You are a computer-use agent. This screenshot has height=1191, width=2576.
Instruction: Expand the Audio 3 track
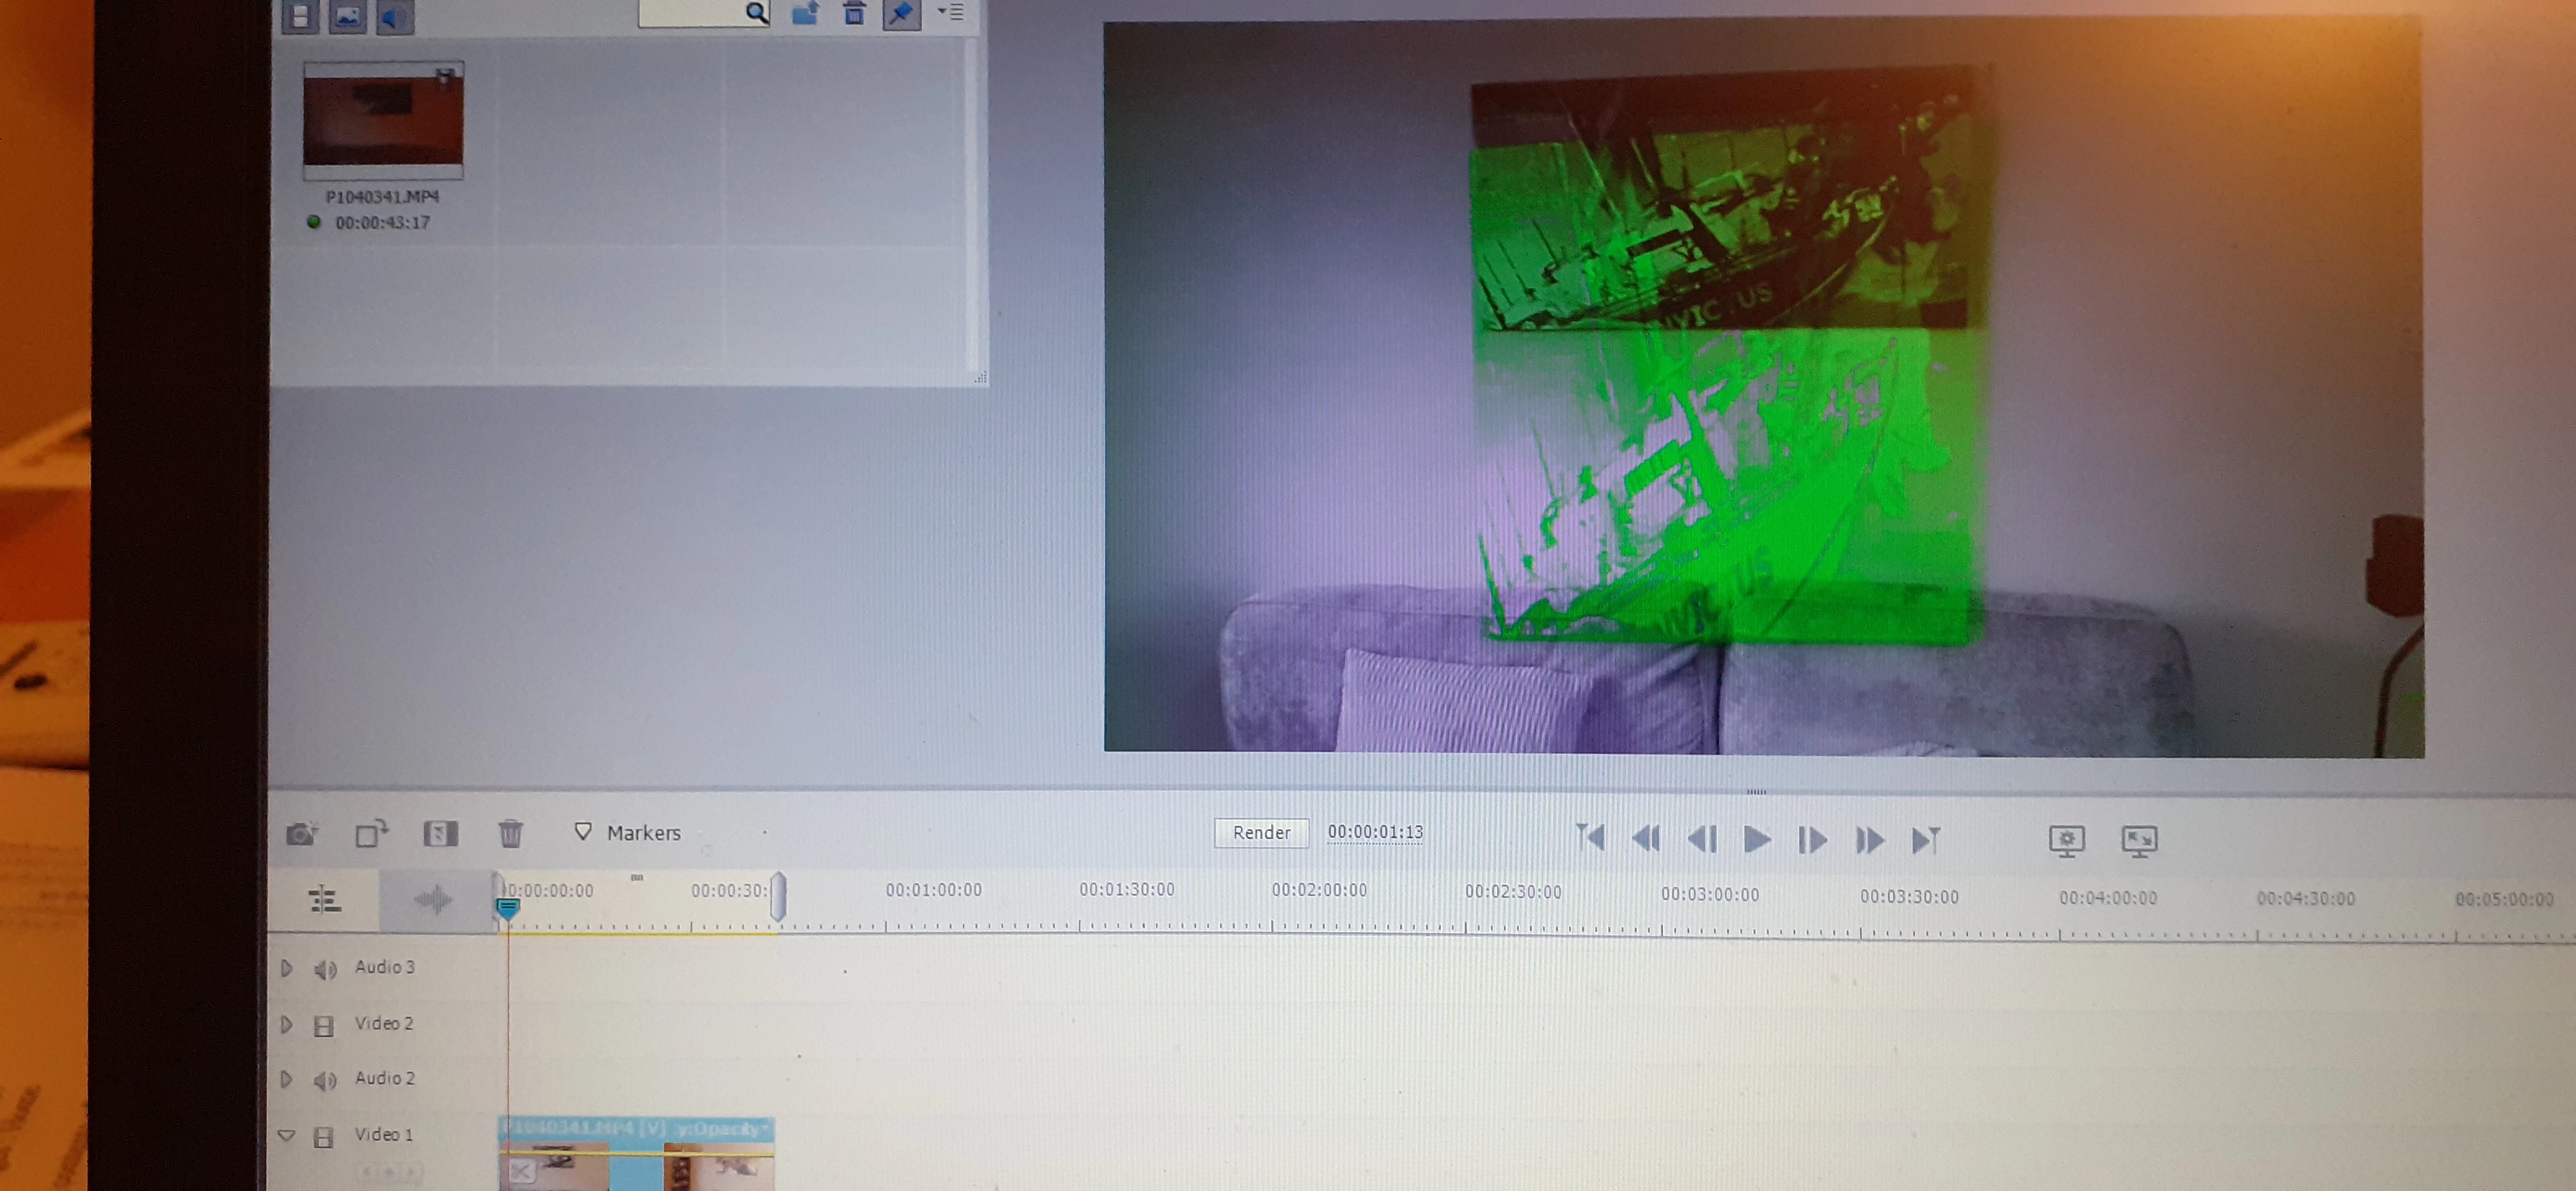(287, 968)
